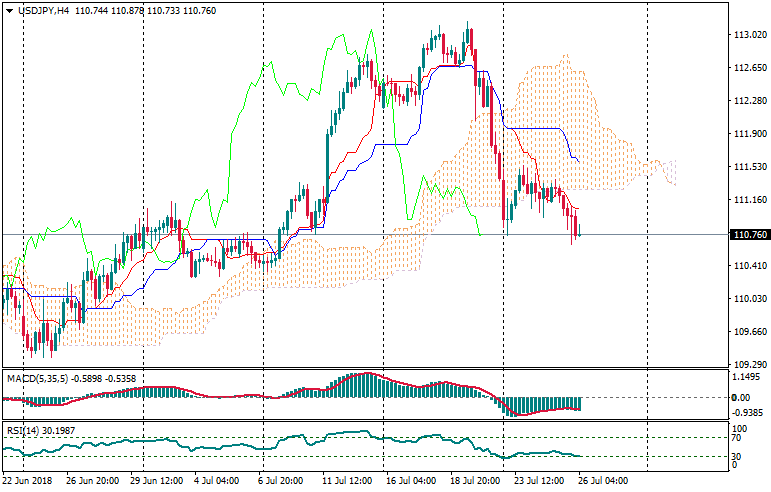Screen dimensions: 771x492
Task: Click the 109.290 price axis label
Action: tap(749, 365)
